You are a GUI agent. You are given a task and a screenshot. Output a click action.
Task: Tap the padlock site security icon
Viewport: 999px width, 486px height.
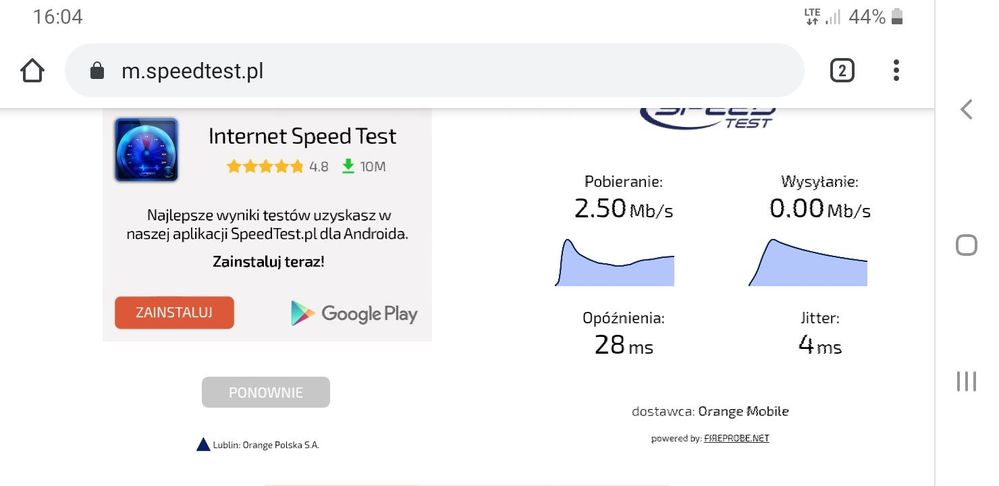coord(97,71)
